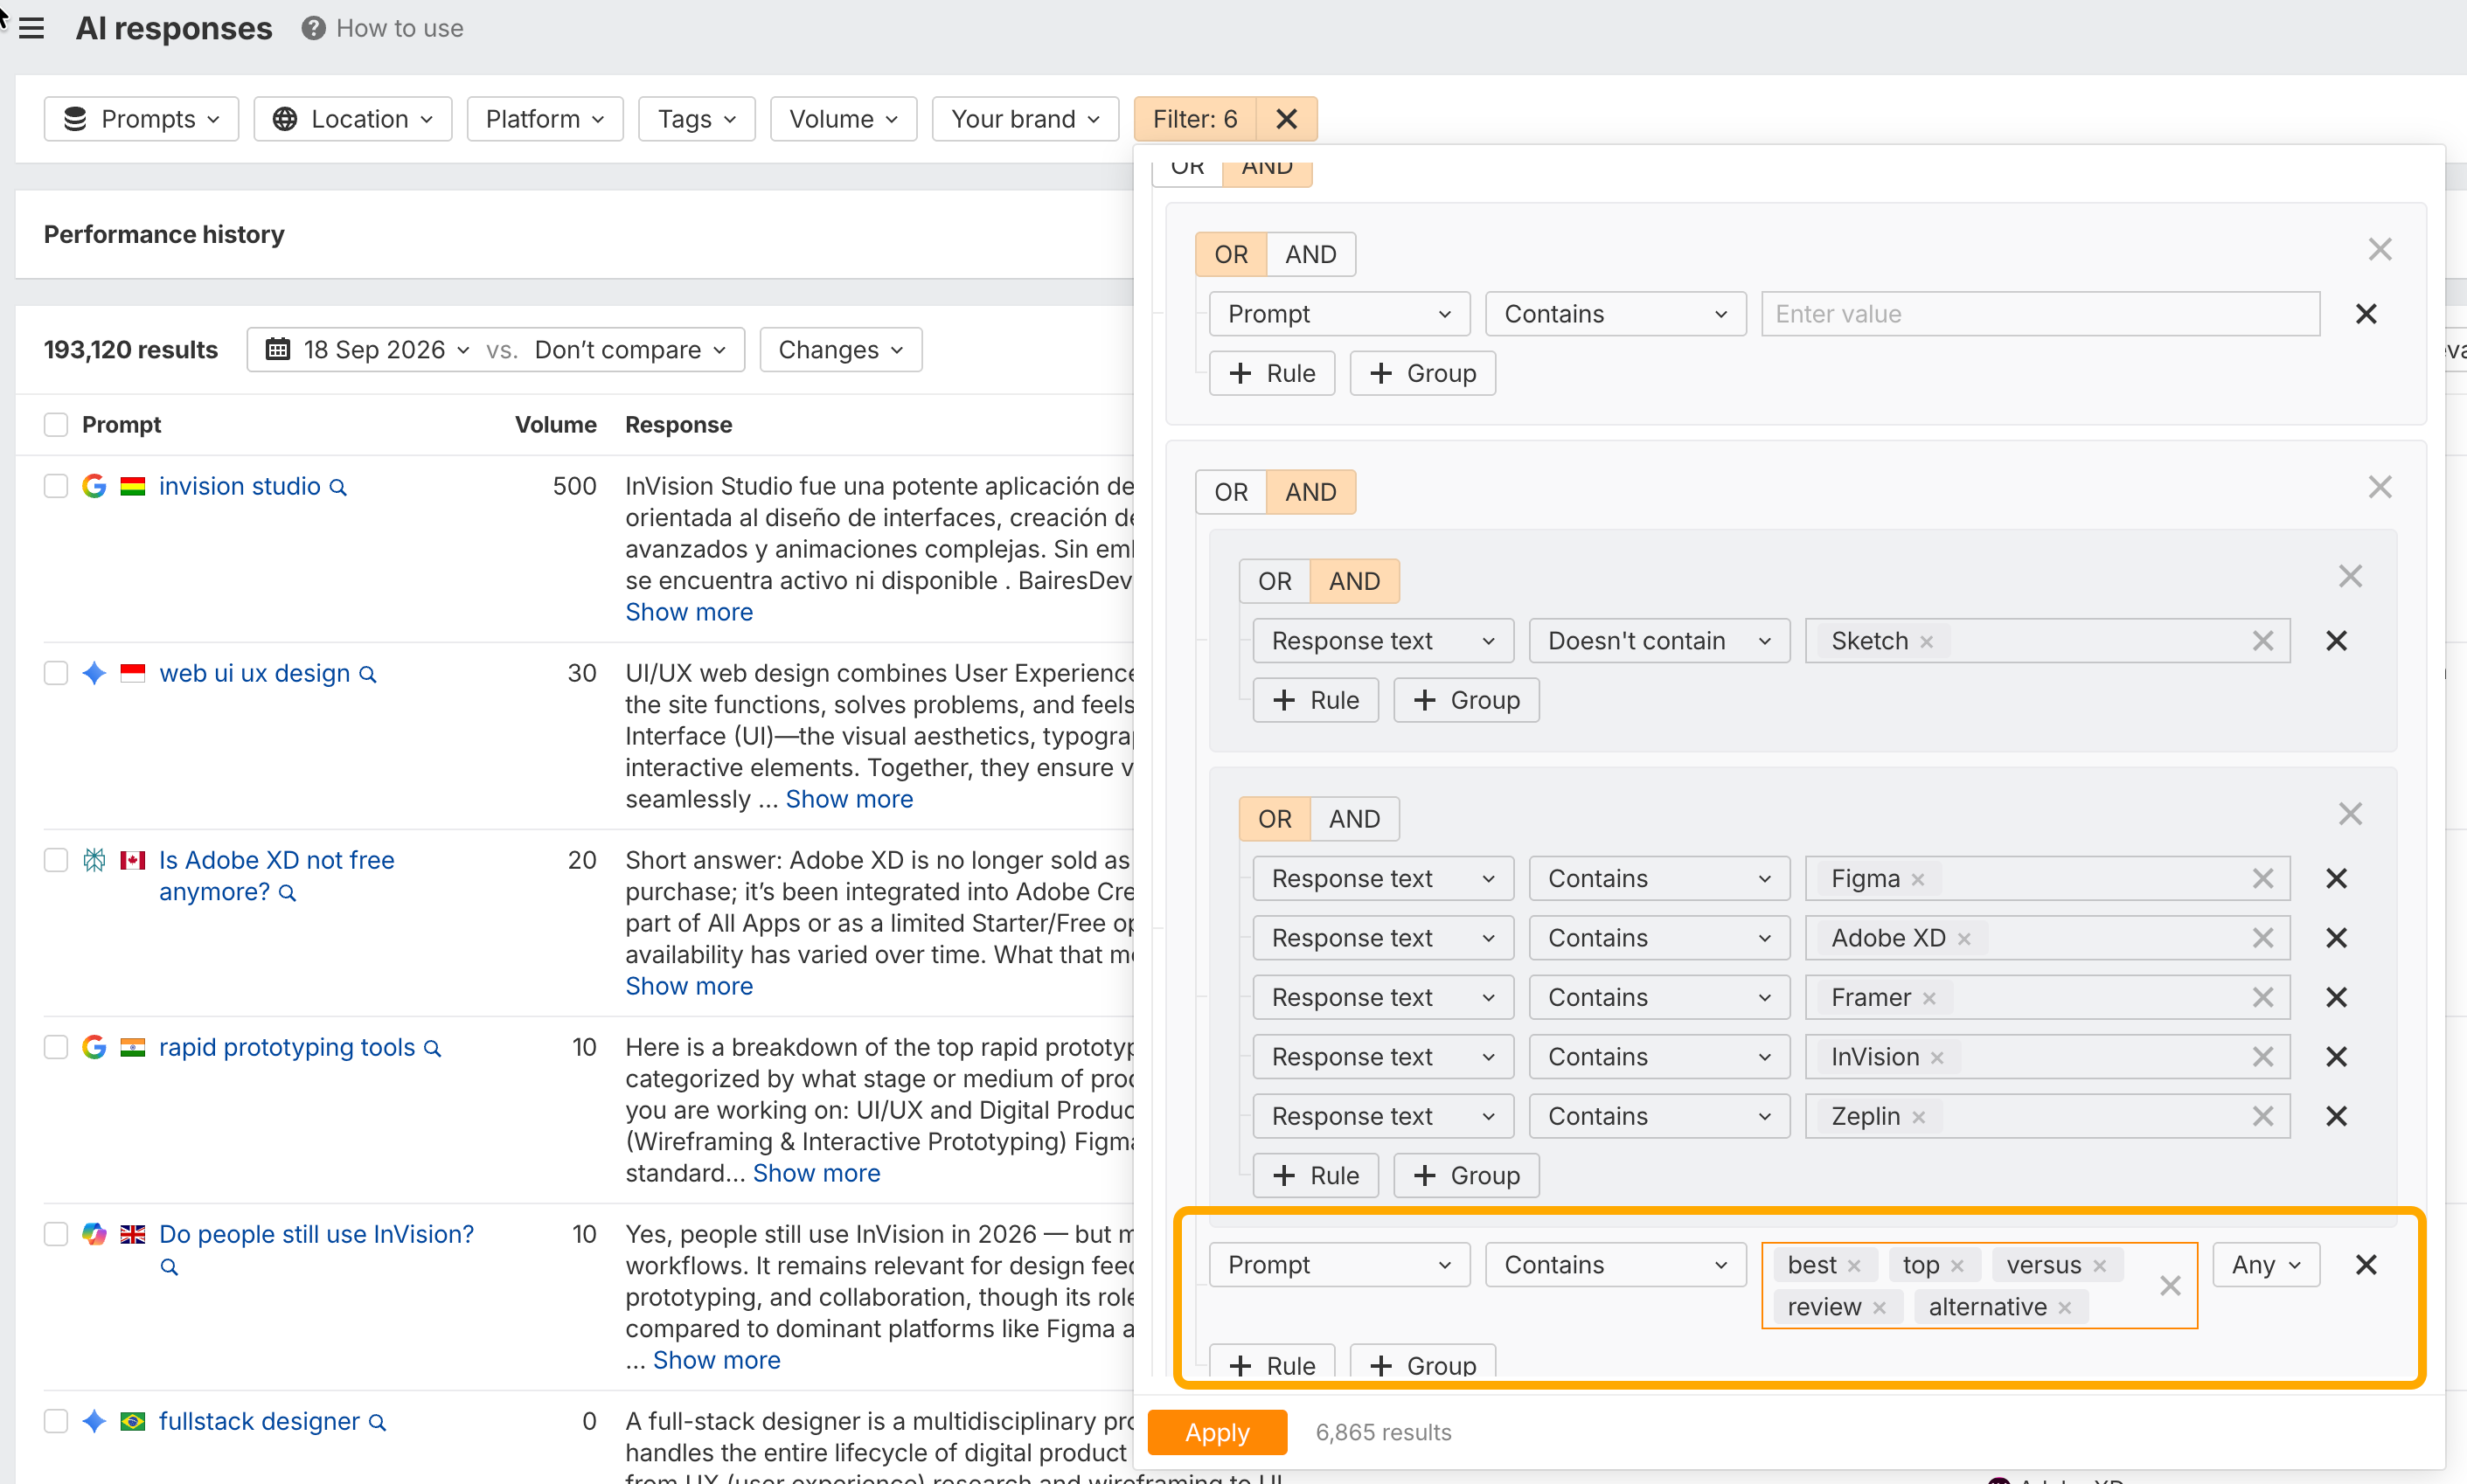Open the Location filter dropdown
Viewport: 2467px width, 1484px height.
[353, 119]
